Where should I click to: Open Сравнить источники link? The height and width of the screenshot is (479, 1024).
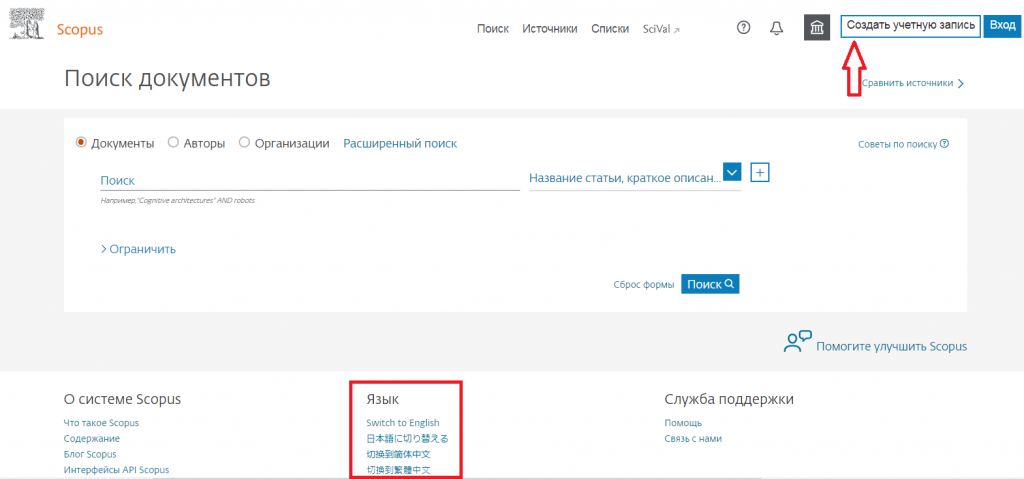[x=913, y=83]
